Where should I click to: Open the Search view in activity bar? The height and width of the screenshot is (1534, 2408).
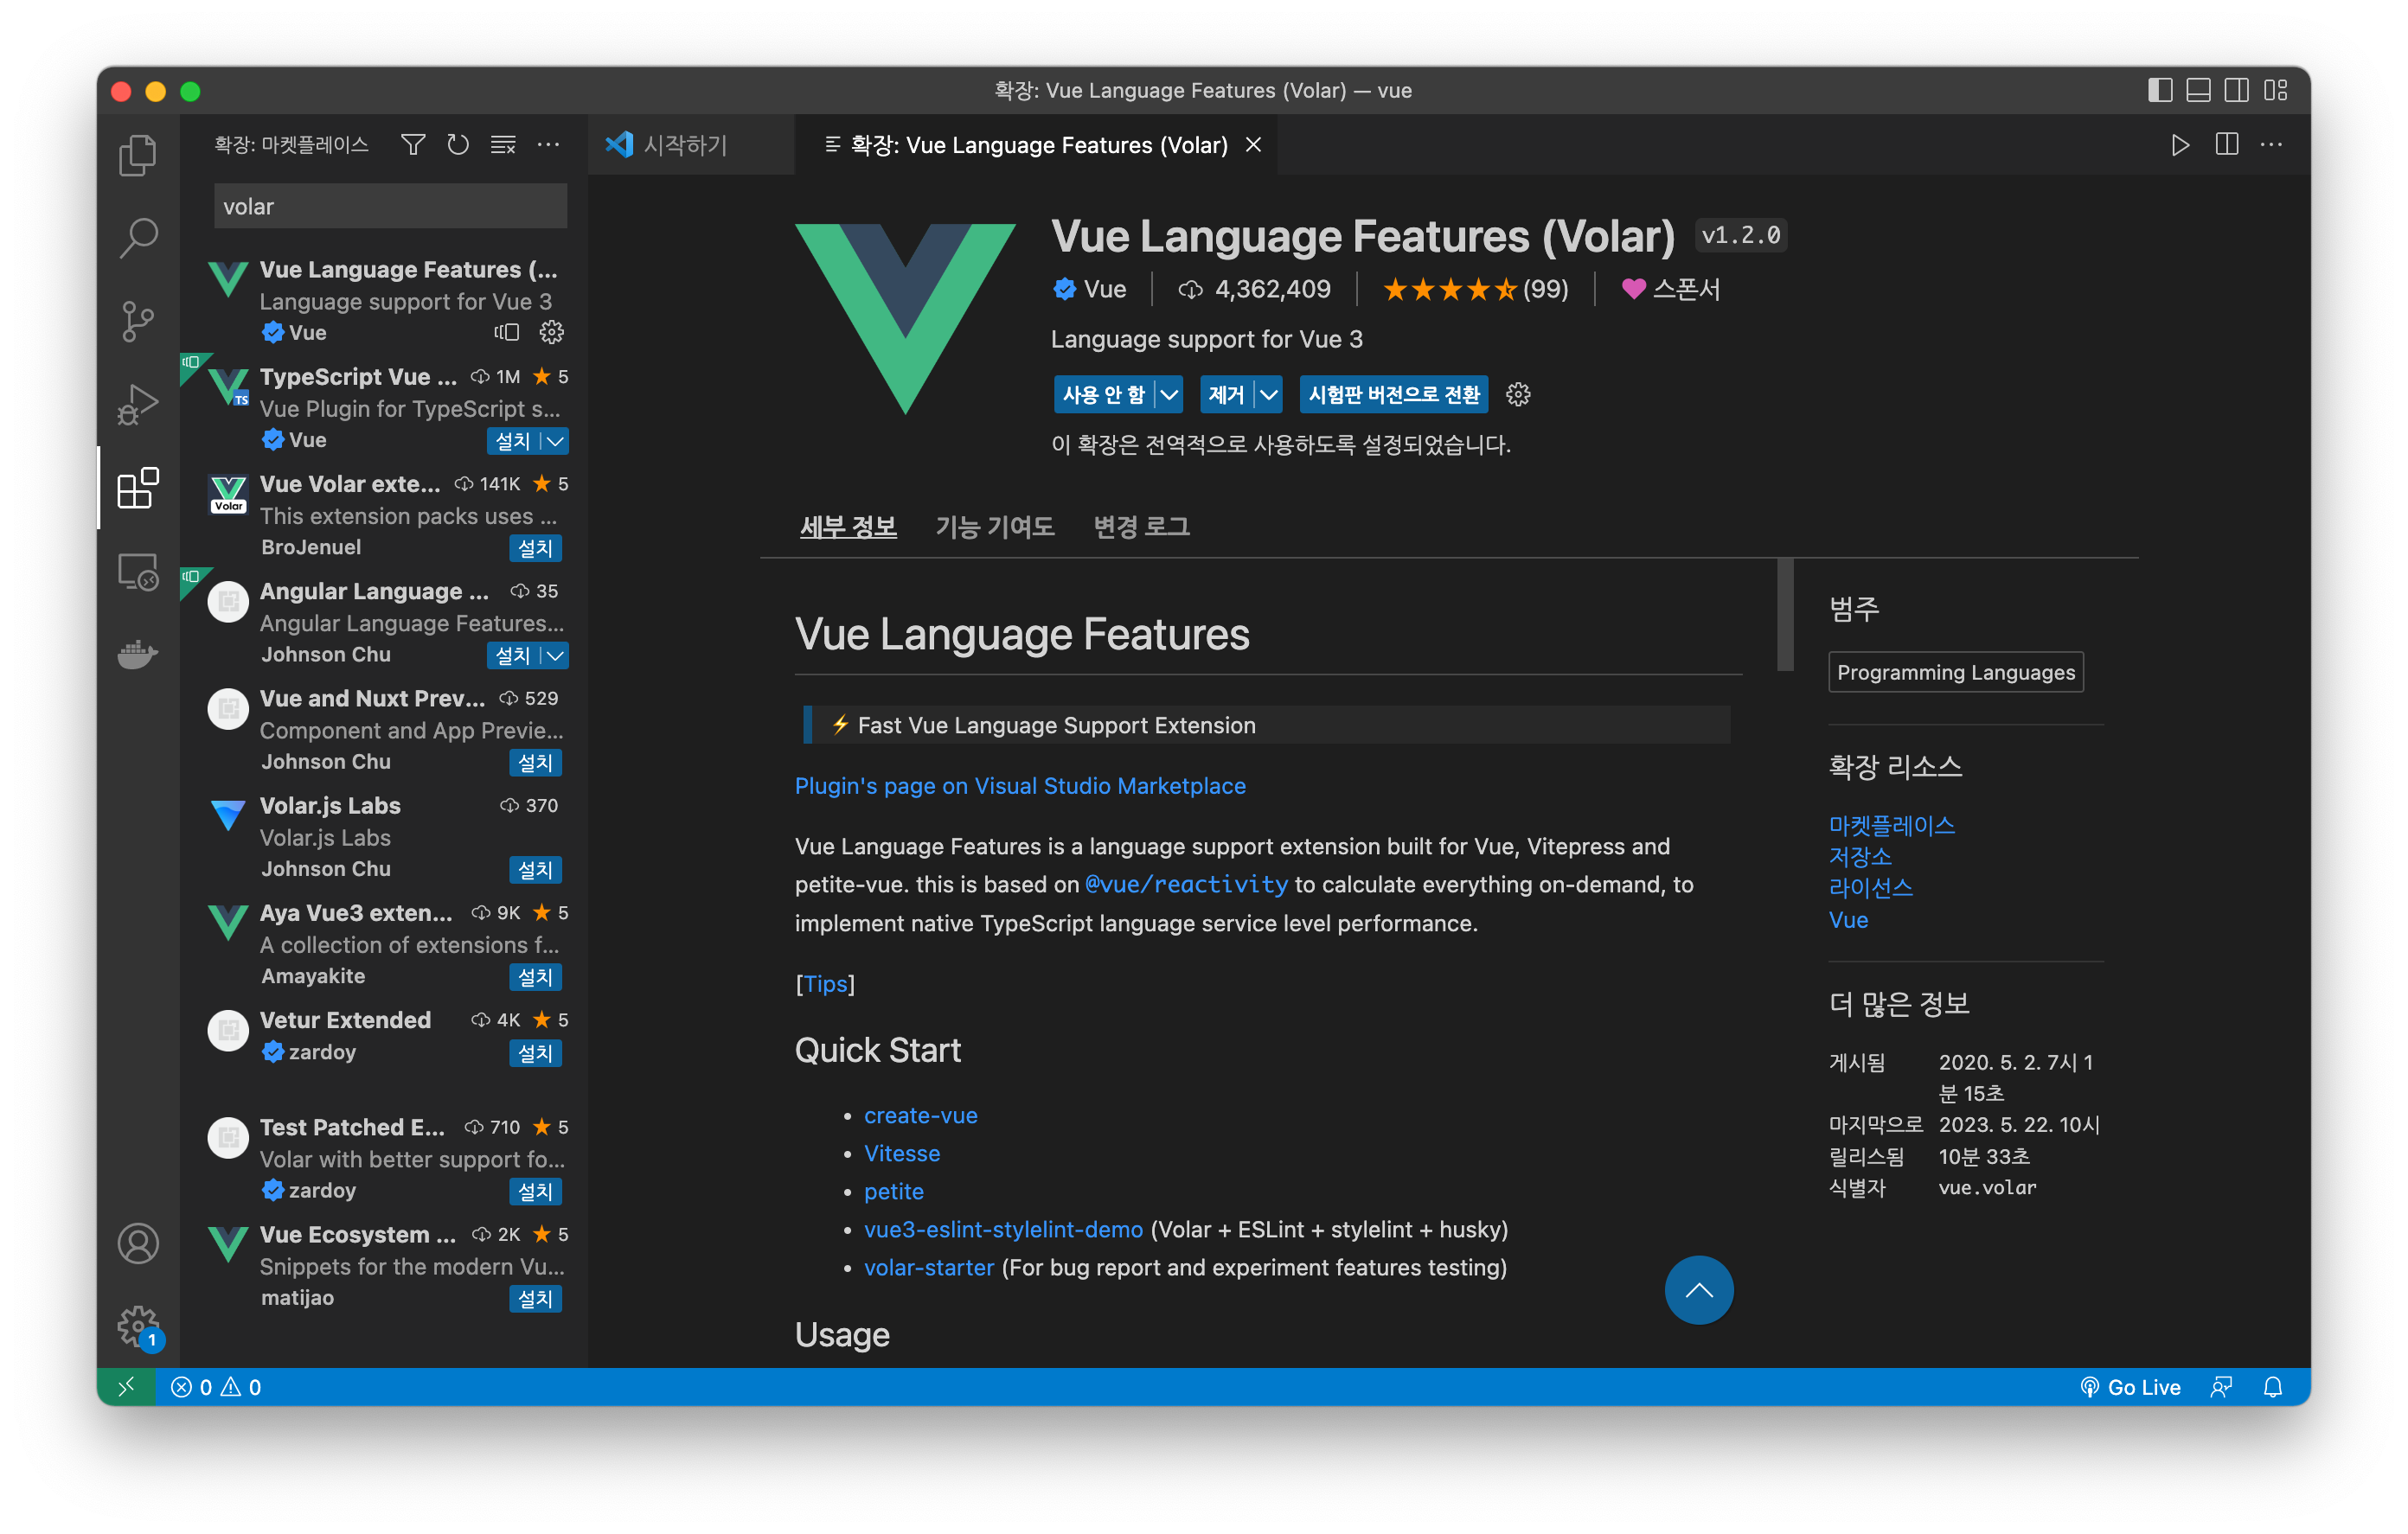coord(138,238)
